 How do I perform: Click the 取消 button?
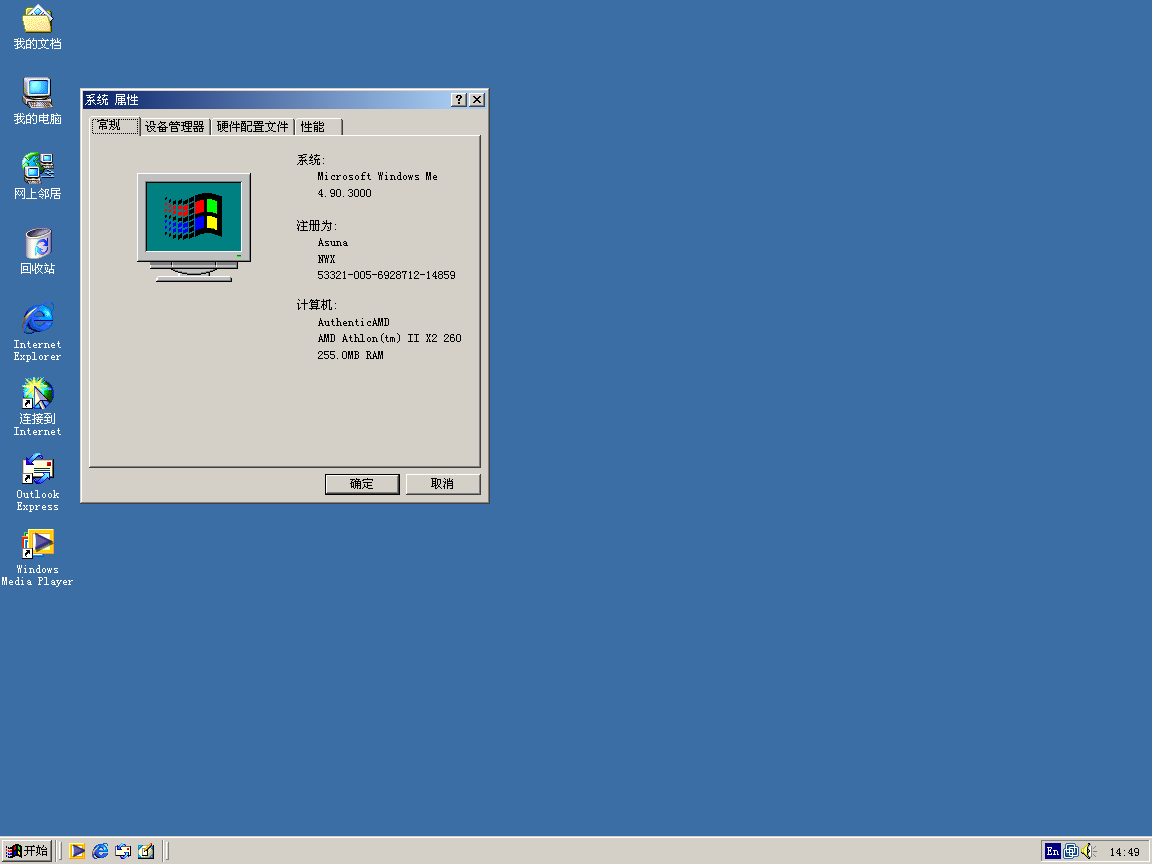443,484
